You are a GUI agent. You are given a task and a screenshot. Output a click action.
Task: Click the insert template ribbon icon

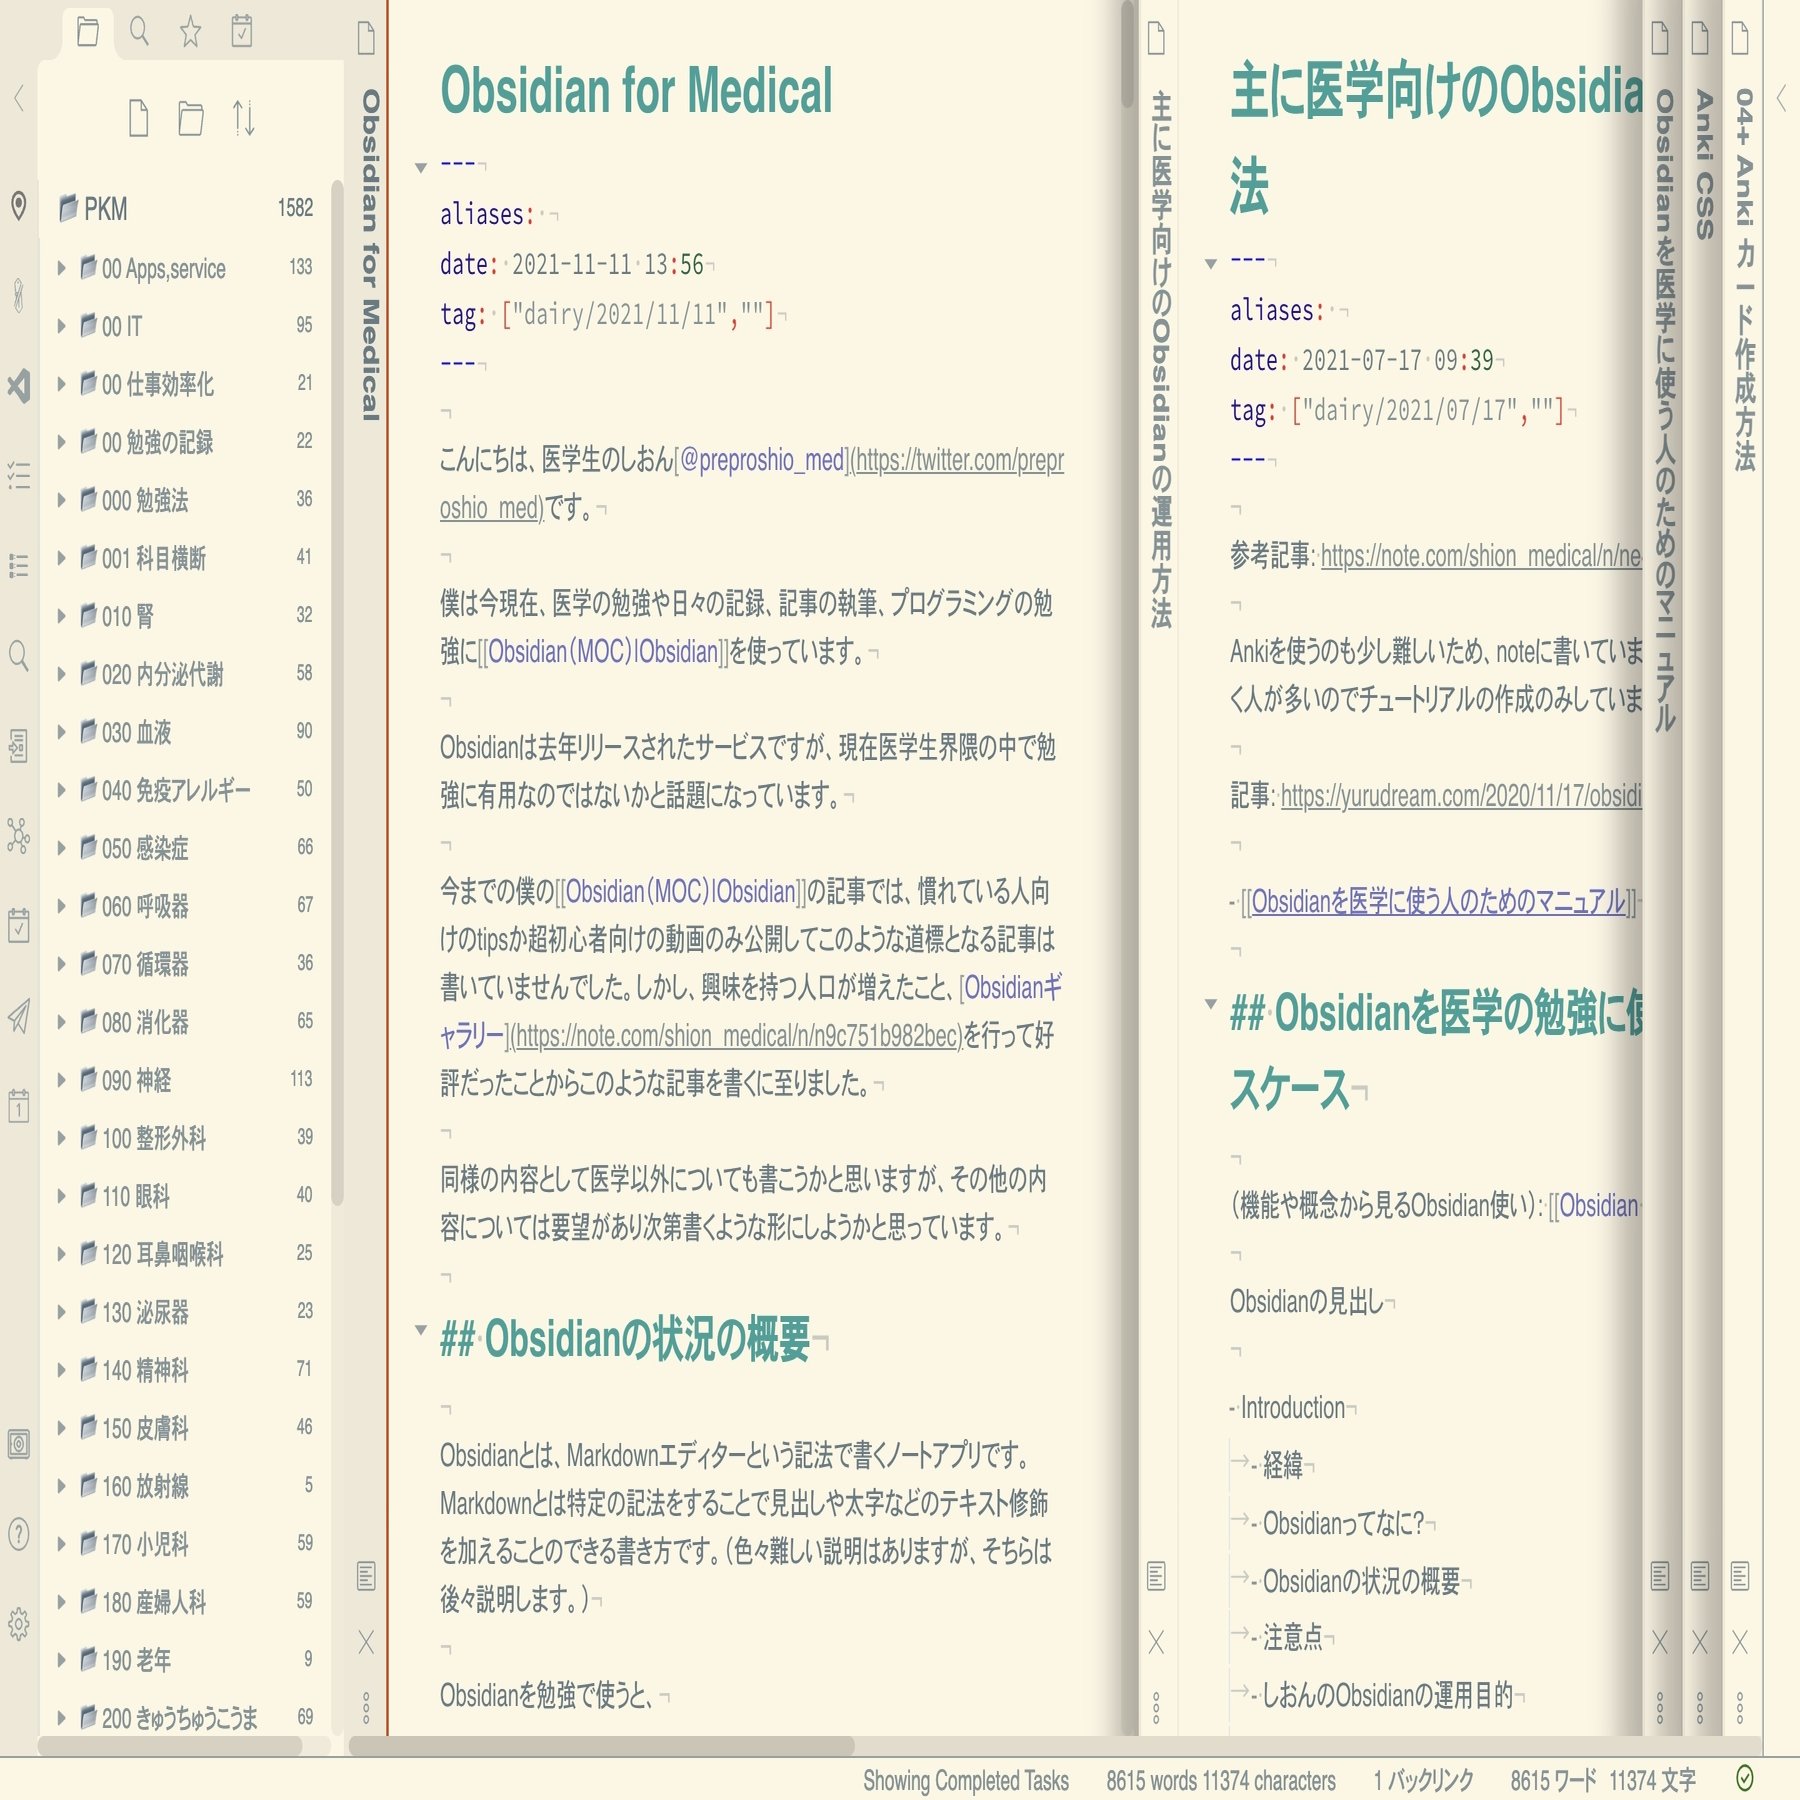18,746
